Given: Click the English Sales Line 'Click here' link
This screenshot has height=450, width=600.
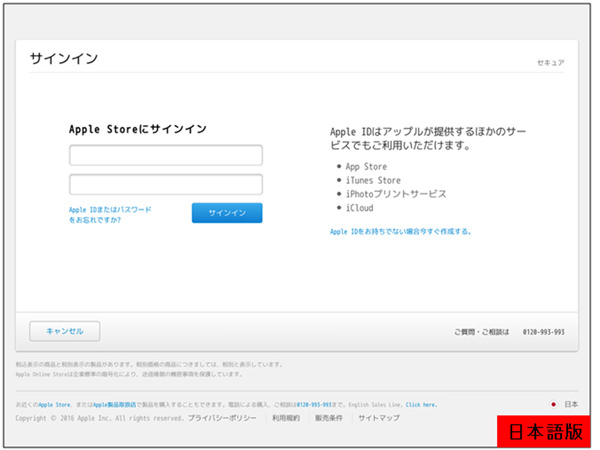Looking at the screenshot, I should point(420,405).
